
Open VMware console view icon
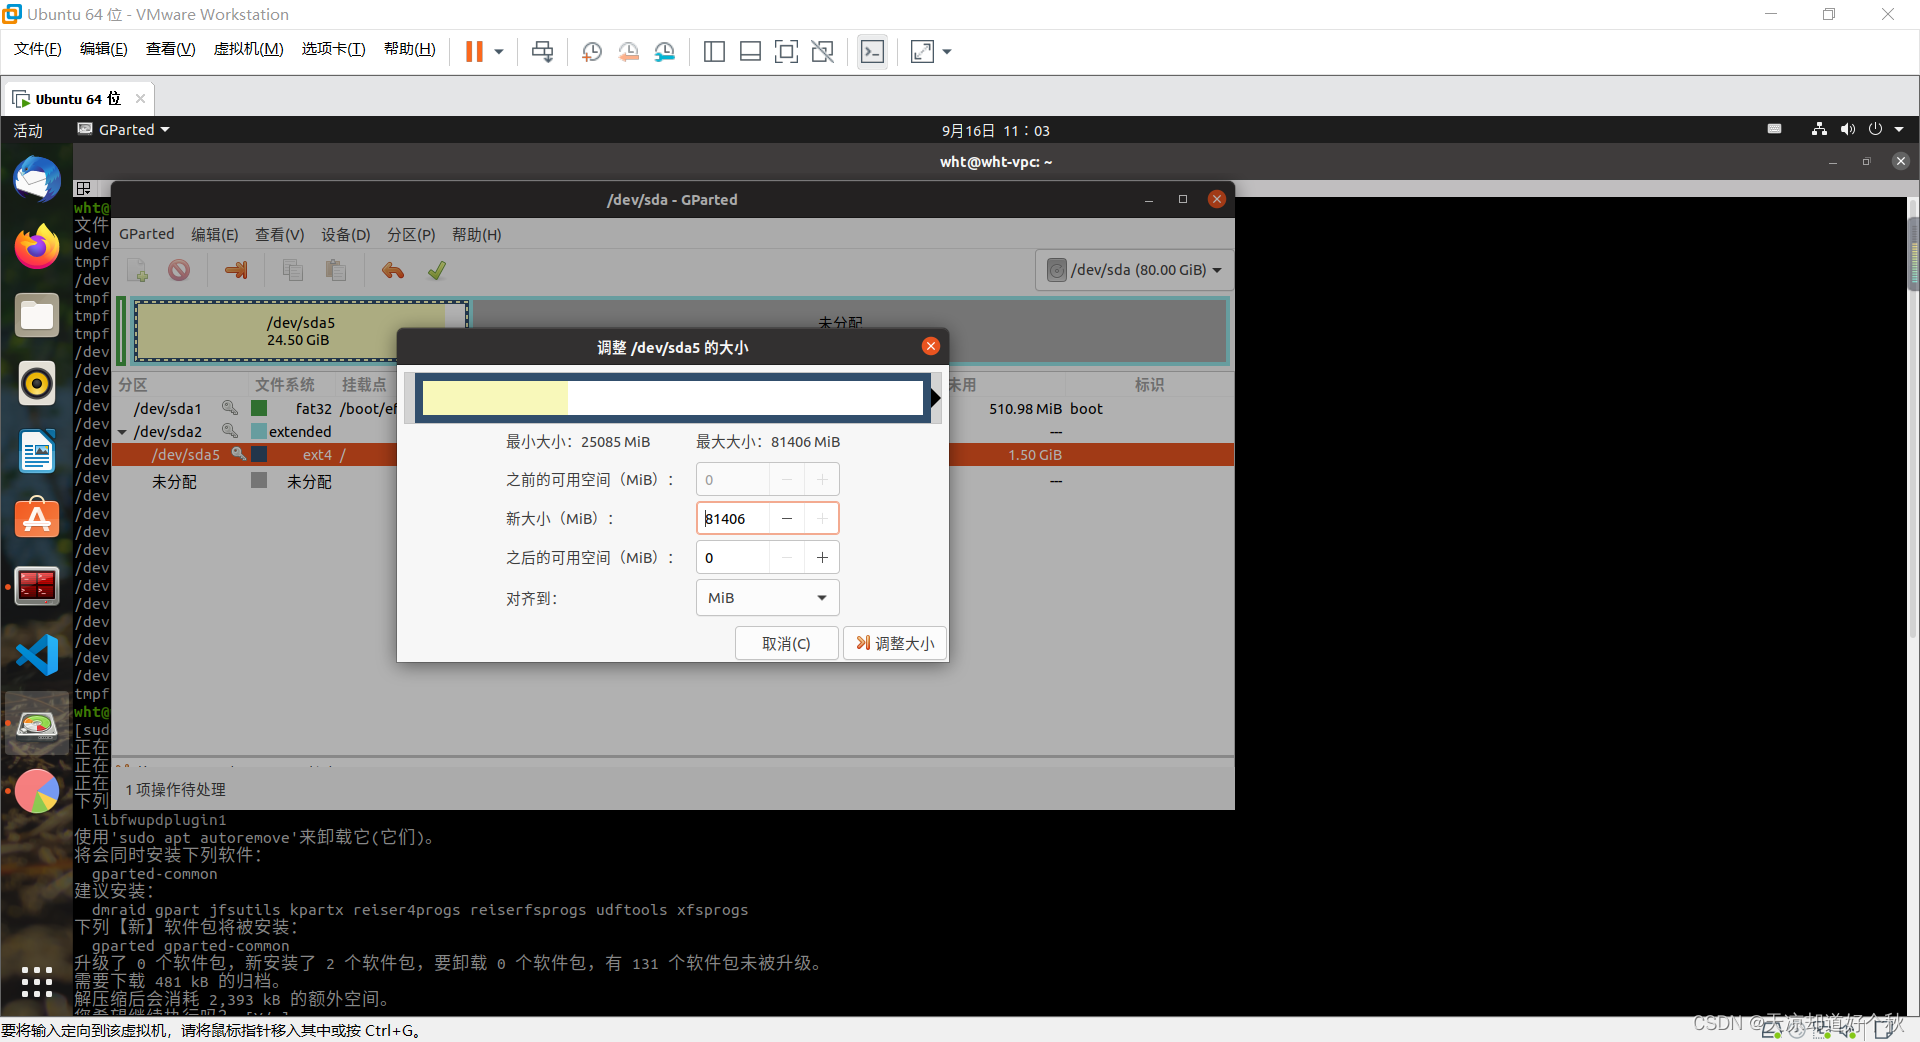pos(872,51)
